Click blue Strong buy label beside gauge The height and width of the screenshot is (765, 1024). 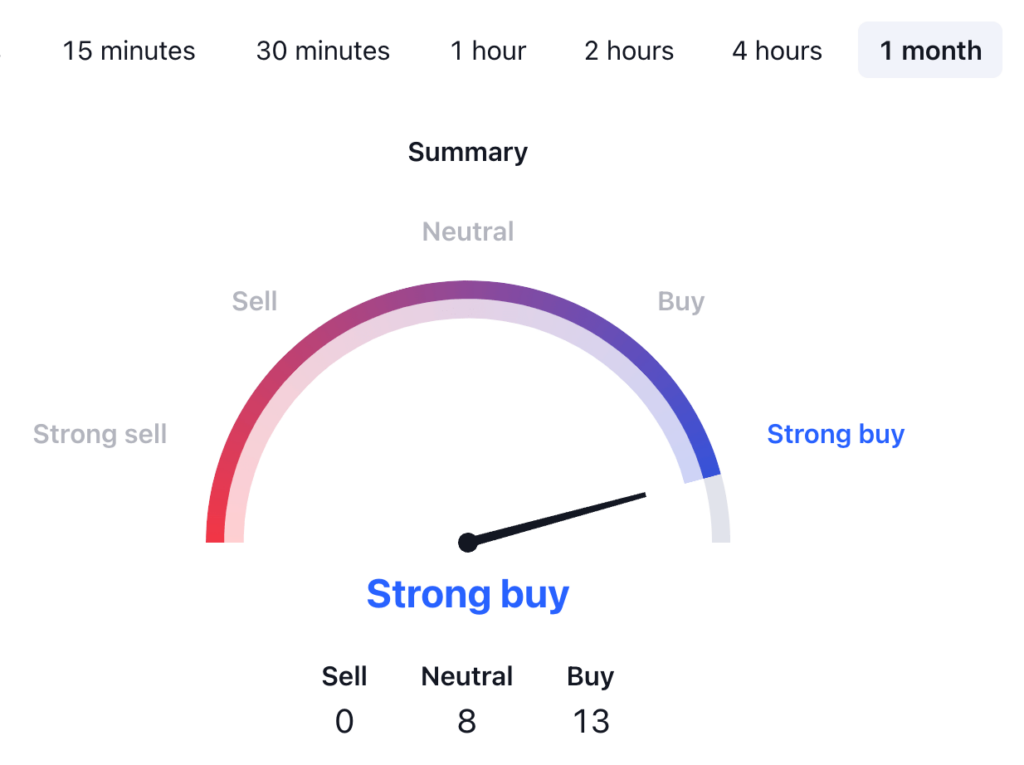(x=835, y=434)
